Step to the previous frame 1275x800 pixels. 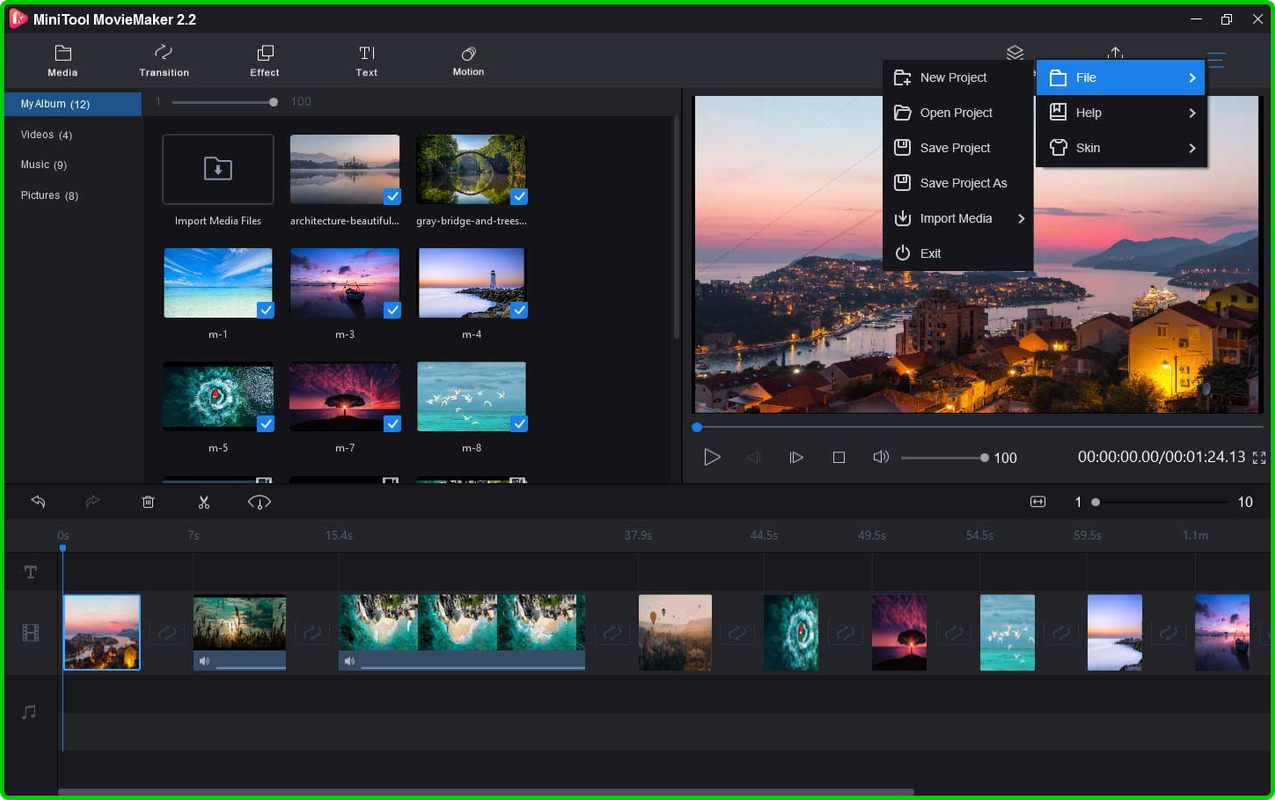[754, 457]
